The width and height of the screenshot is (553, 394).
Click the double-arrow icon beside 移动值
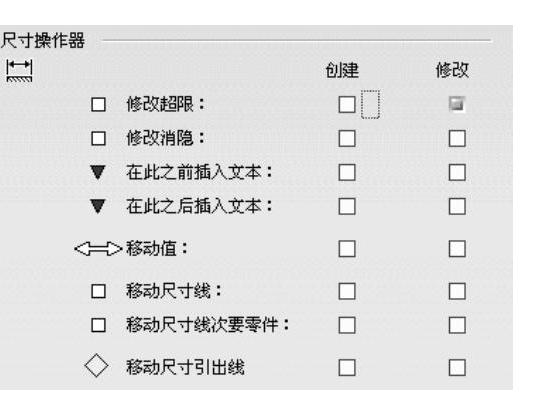point(98,249)
